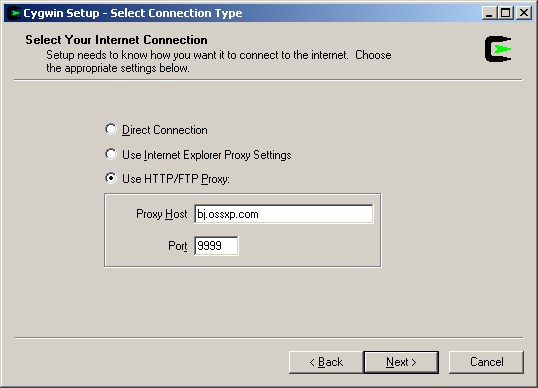Image resolution: width=538 pixels, height=388 pixels.
Task: Click the Proxy Host label
Action: coord(162,214)
